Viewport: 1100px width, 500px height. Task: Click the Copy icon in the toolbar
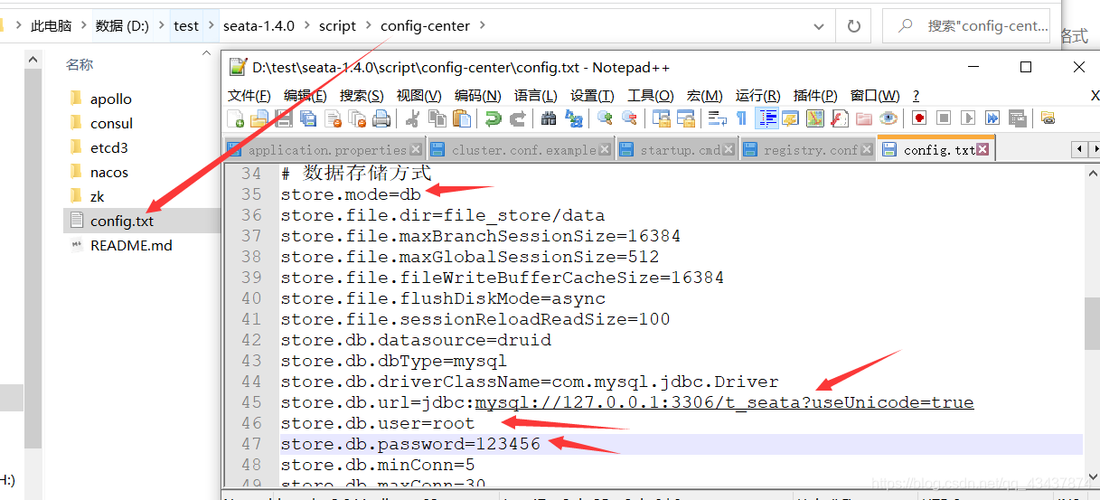point(437,119)
